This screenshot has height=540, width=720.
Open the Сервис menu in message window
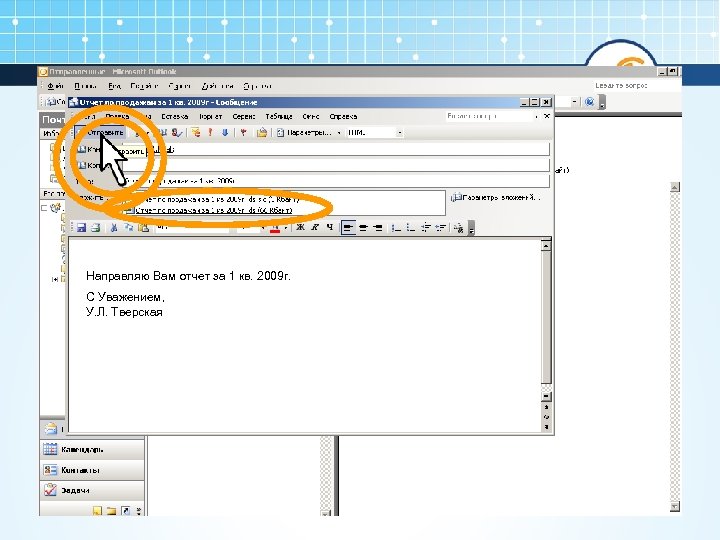244,117
